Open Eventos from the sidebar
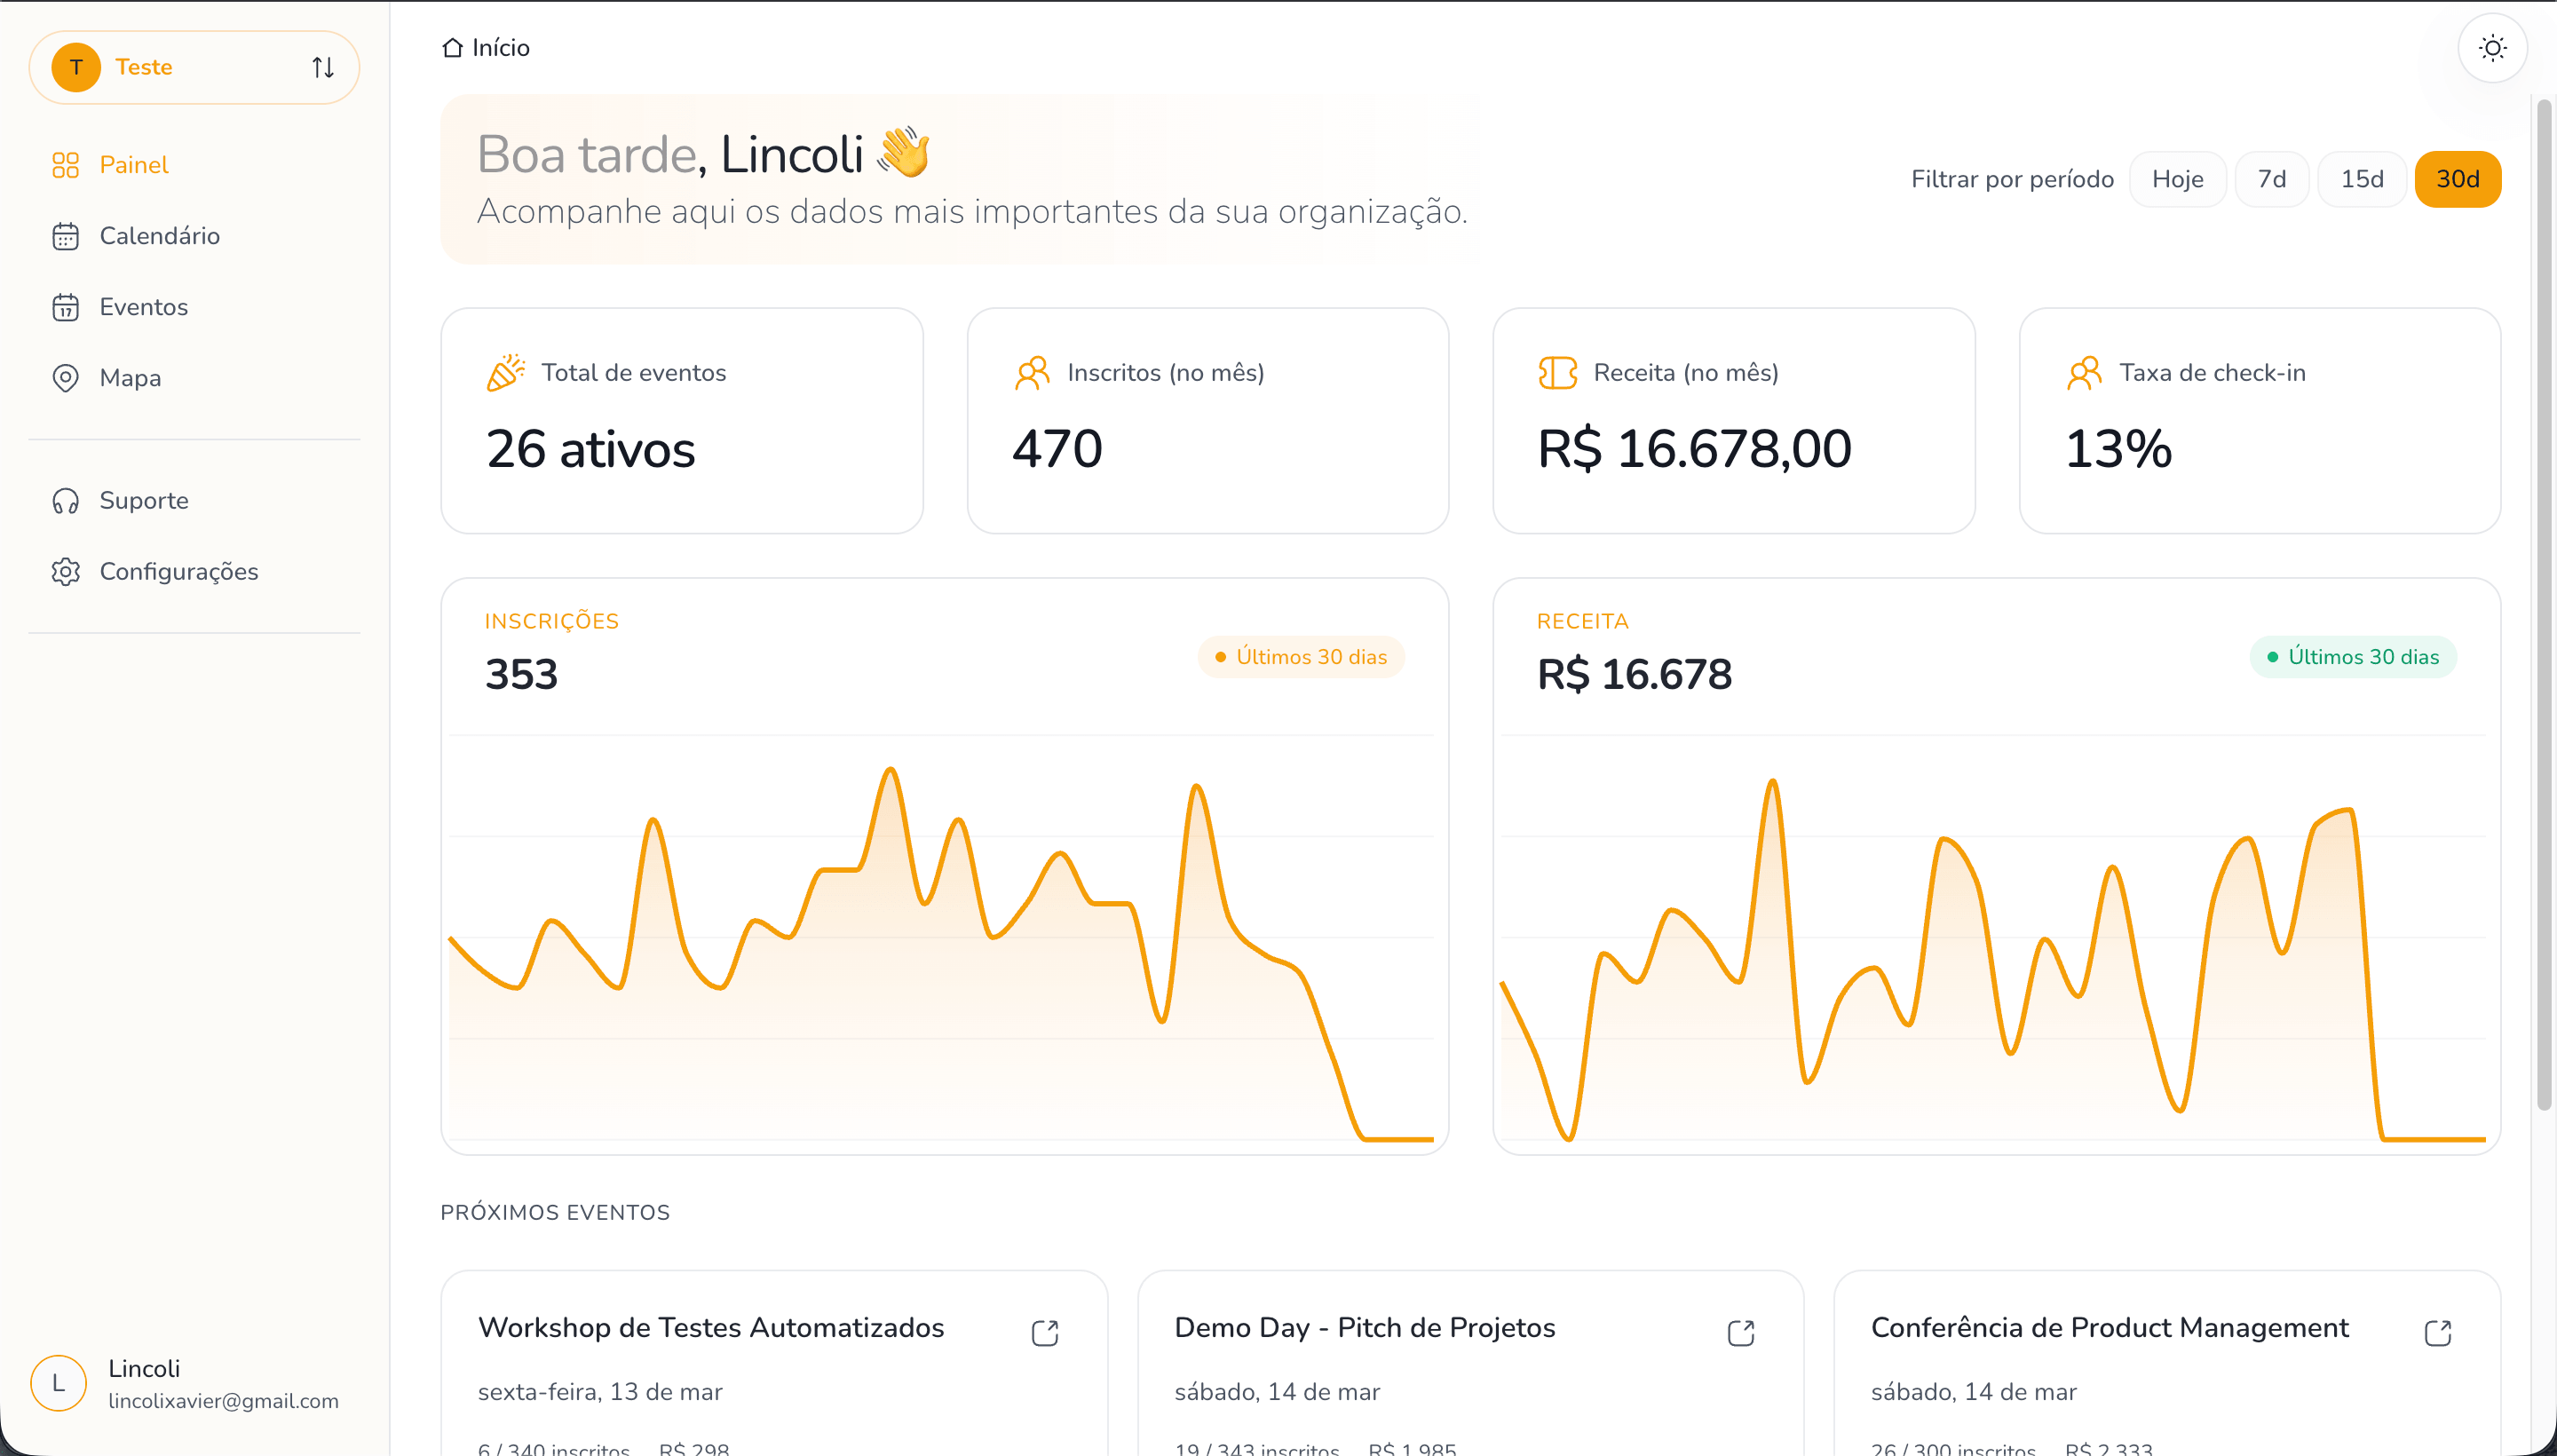The height and width of the screenshot is (1456, 2557). 143,307
